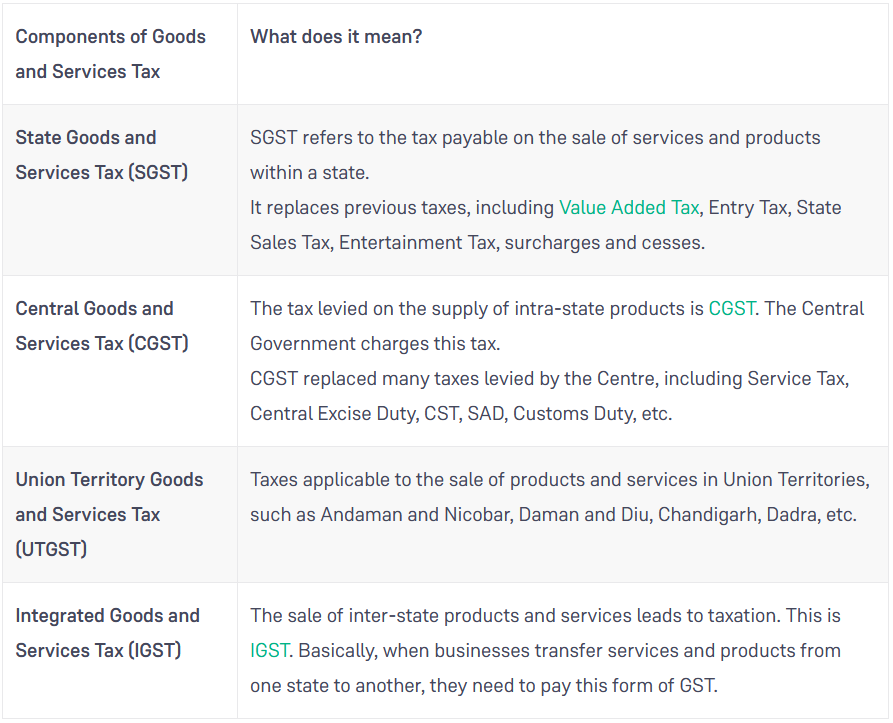Click the '(UTGST)' abbreviation text
The height and width of the screenshot is (723, 893).
(x=51, y=549)
